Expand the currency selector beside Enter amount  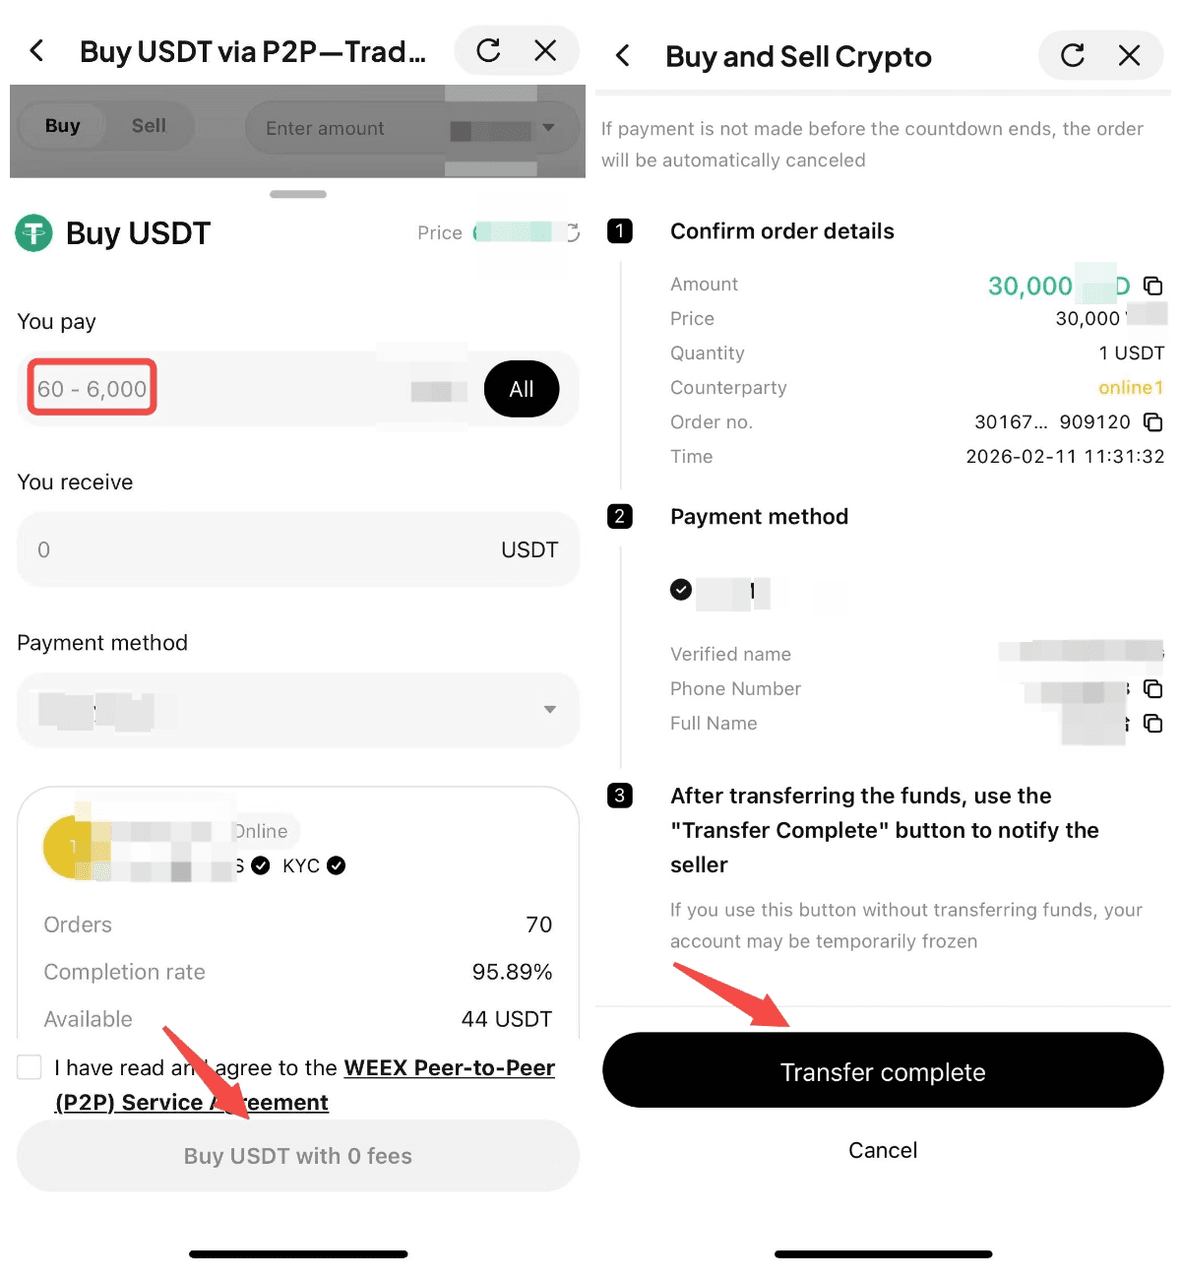coord(548,128)
